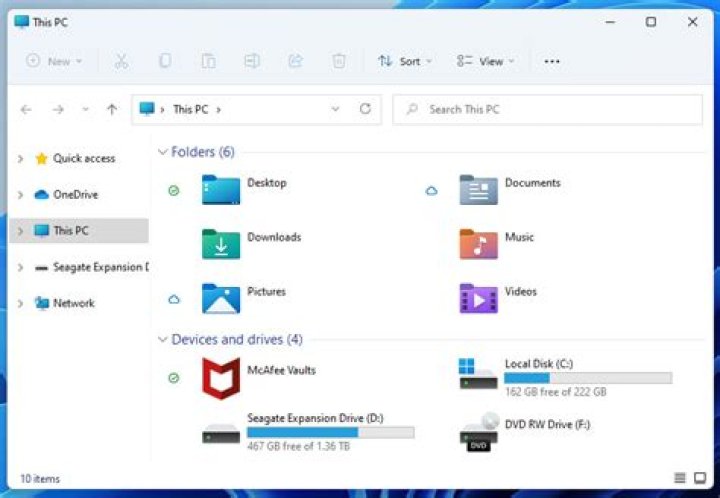Open the Sort menu

404,61
